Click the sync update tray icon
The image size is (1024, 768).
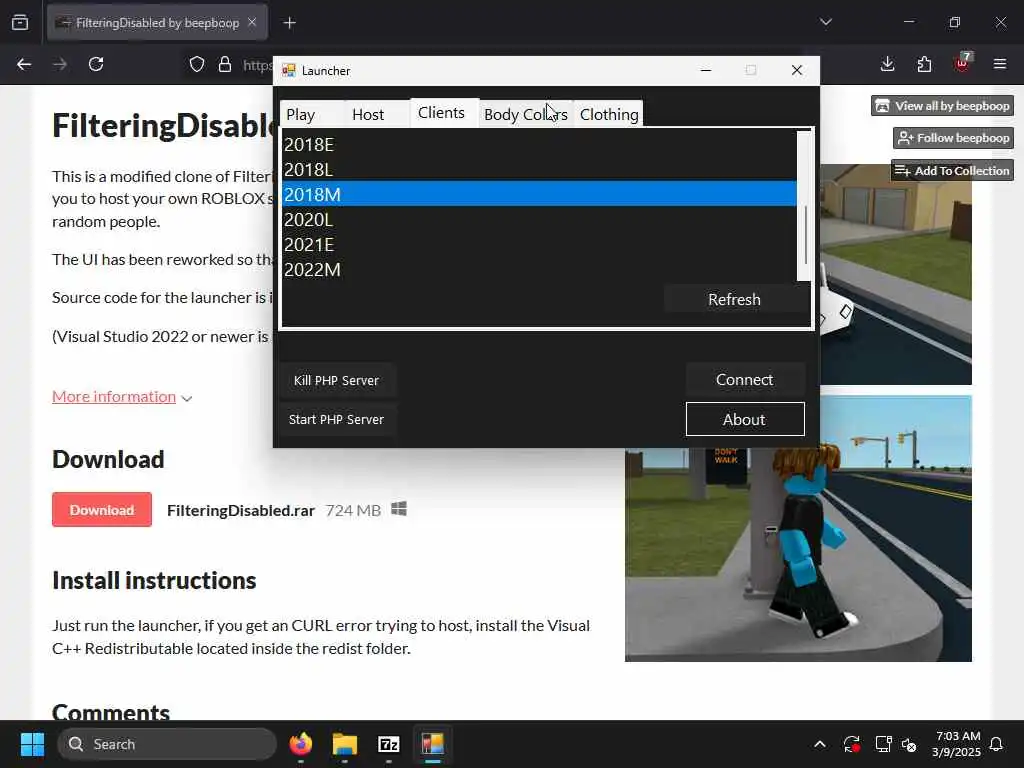click(x=852, y=744)
